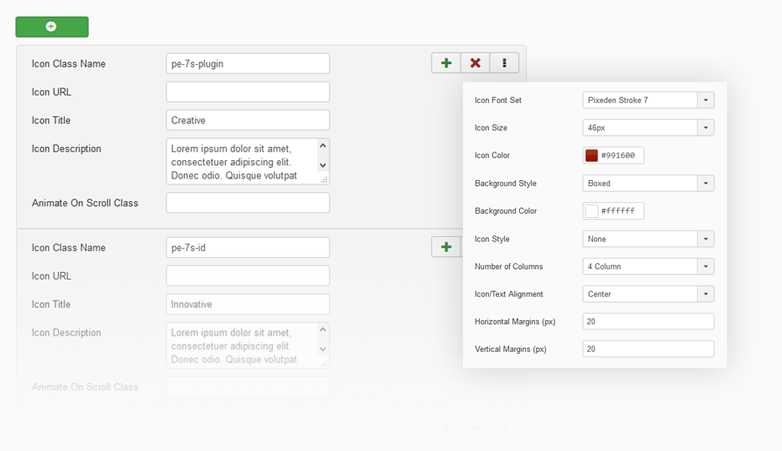The image size is (782, 451).
Task: Click the first Icon URL field
Action: pyautogui.click(x=247, y=92)
